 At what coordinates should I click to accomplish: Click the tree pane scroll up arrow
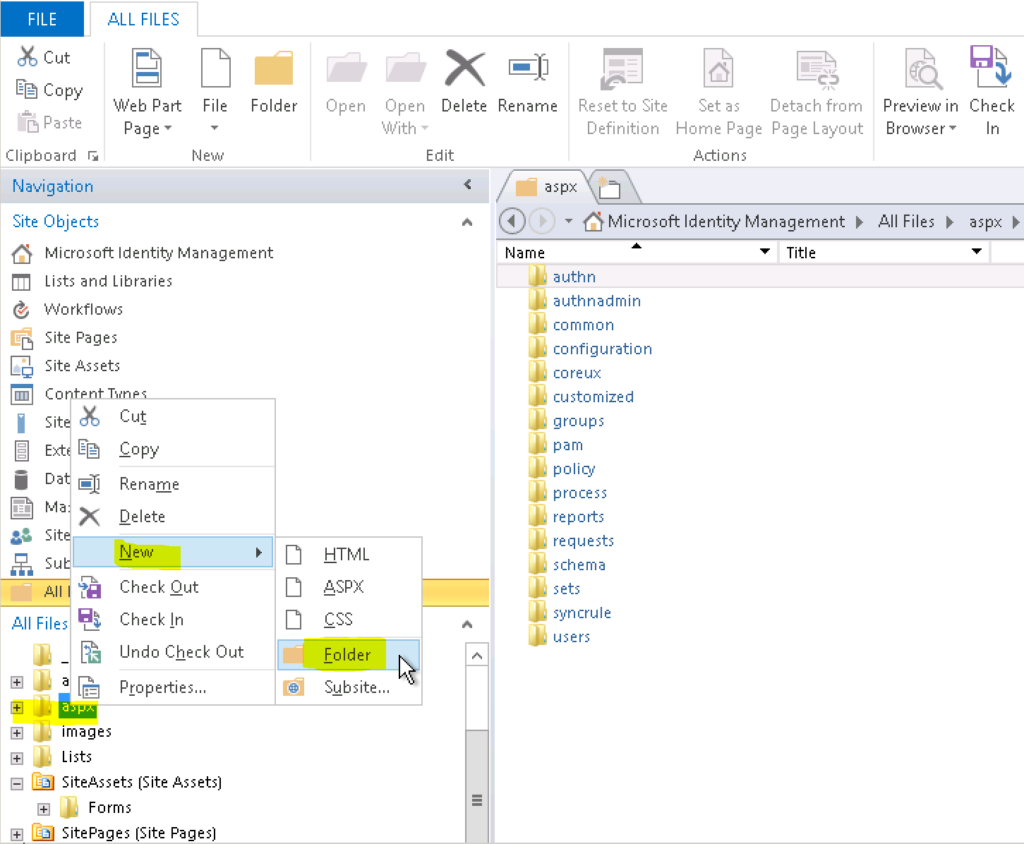477,656
